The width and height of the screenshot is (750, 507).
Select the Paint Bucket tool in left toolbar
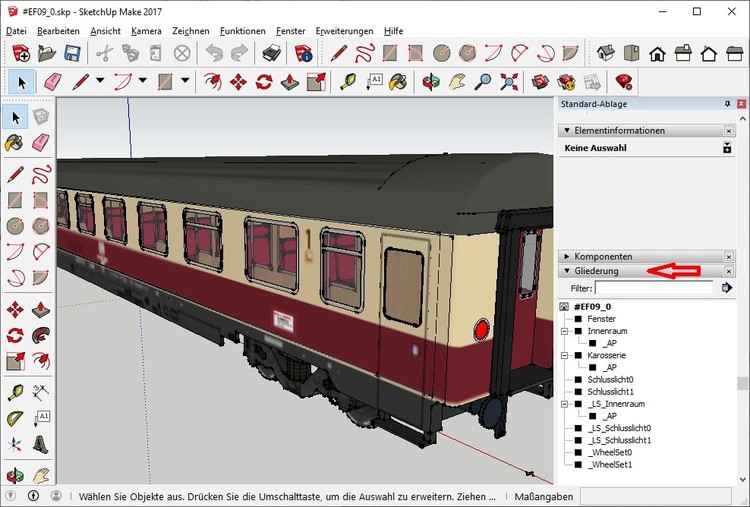point(16,145)
